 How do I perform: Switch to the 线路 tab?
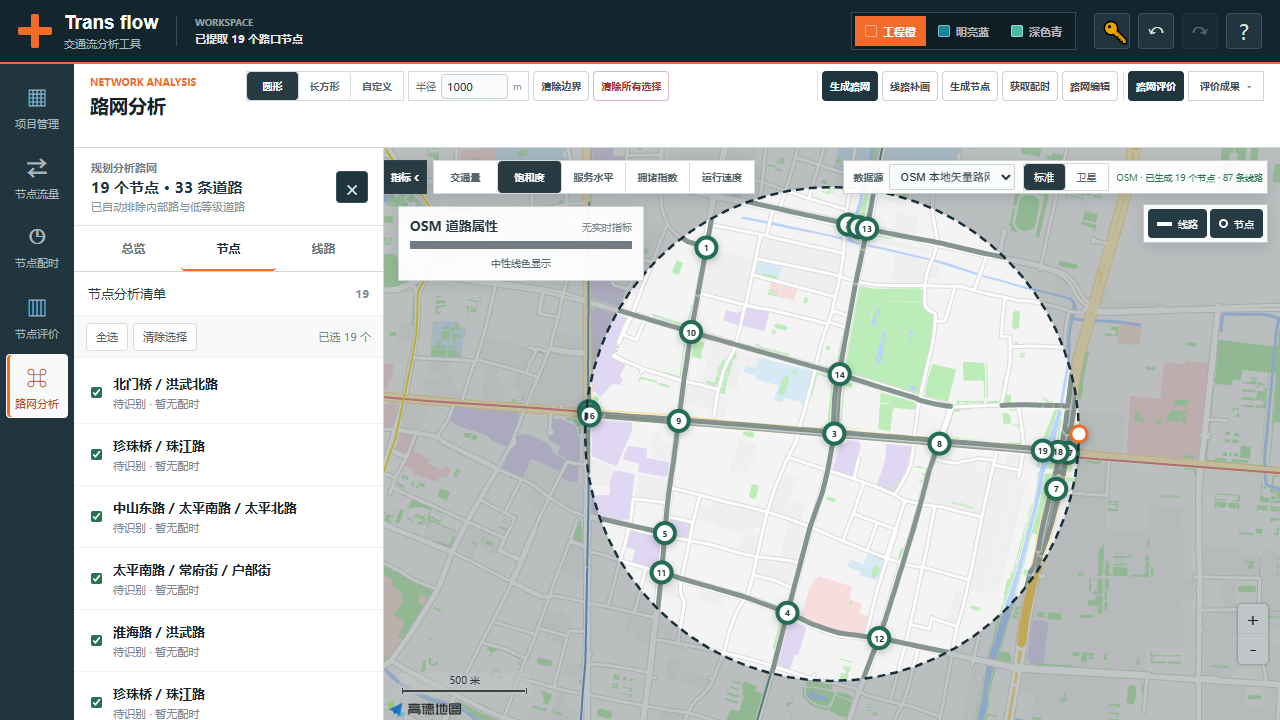click(323, 248)
